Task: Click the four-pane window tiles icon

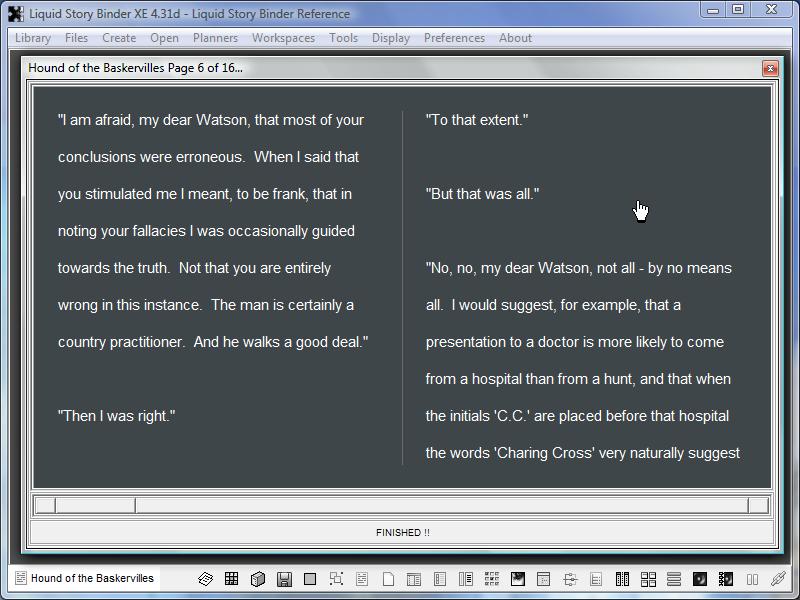Action: (x=648, y=579)
